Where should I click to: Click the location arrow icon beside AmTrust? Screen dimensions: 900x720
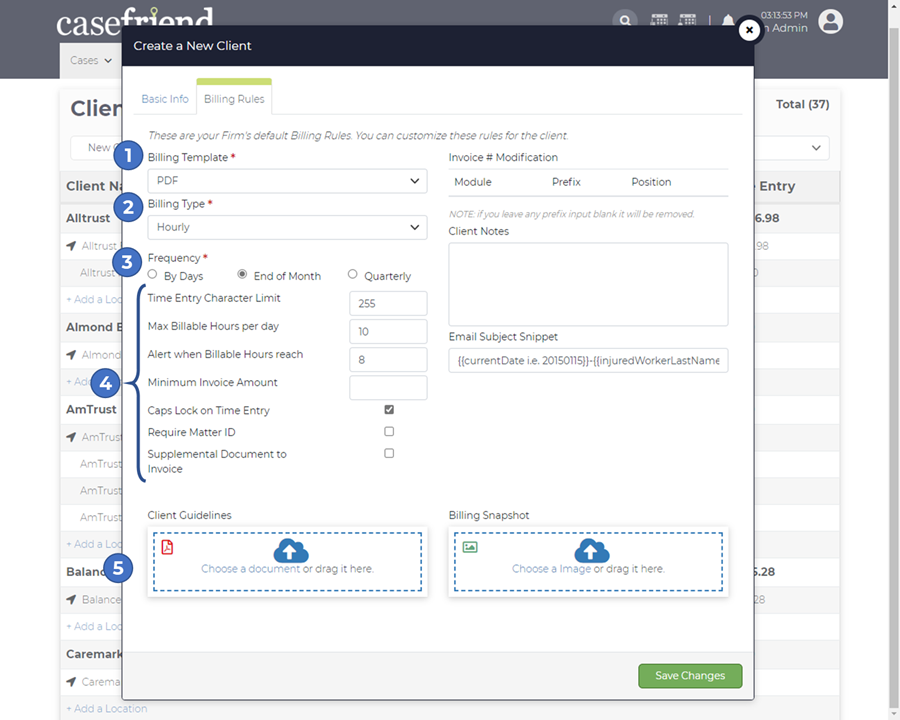71,437
